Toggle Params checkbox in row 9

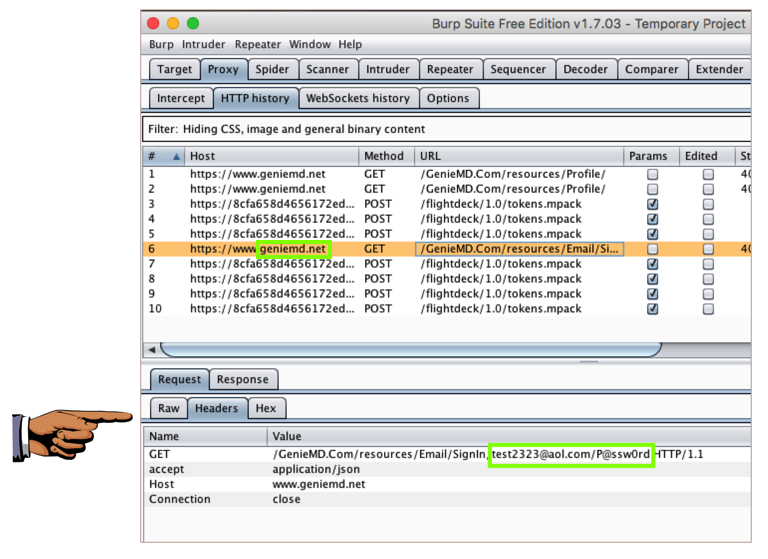(x=652, y=294)
